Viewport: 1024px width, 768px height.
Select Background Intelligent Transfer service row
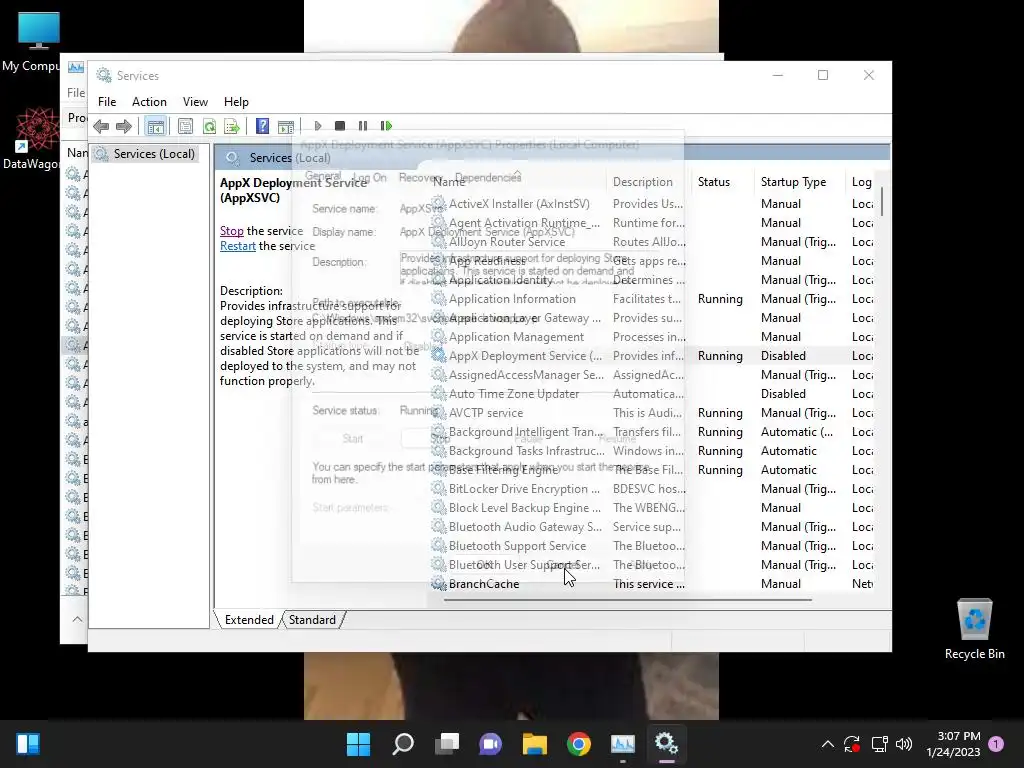(x=652, y=432)
